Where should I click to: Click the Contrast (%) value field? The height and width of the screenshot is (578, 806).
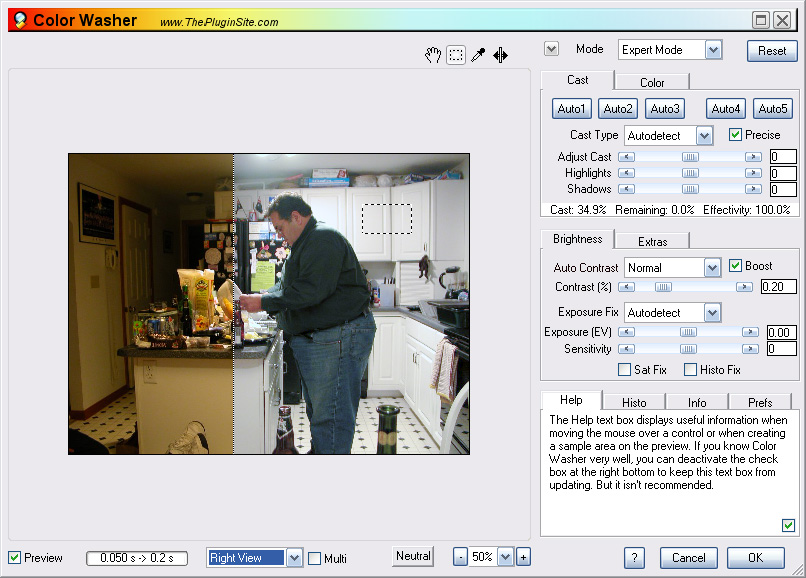pyautogui.click(x=778, y=287)
